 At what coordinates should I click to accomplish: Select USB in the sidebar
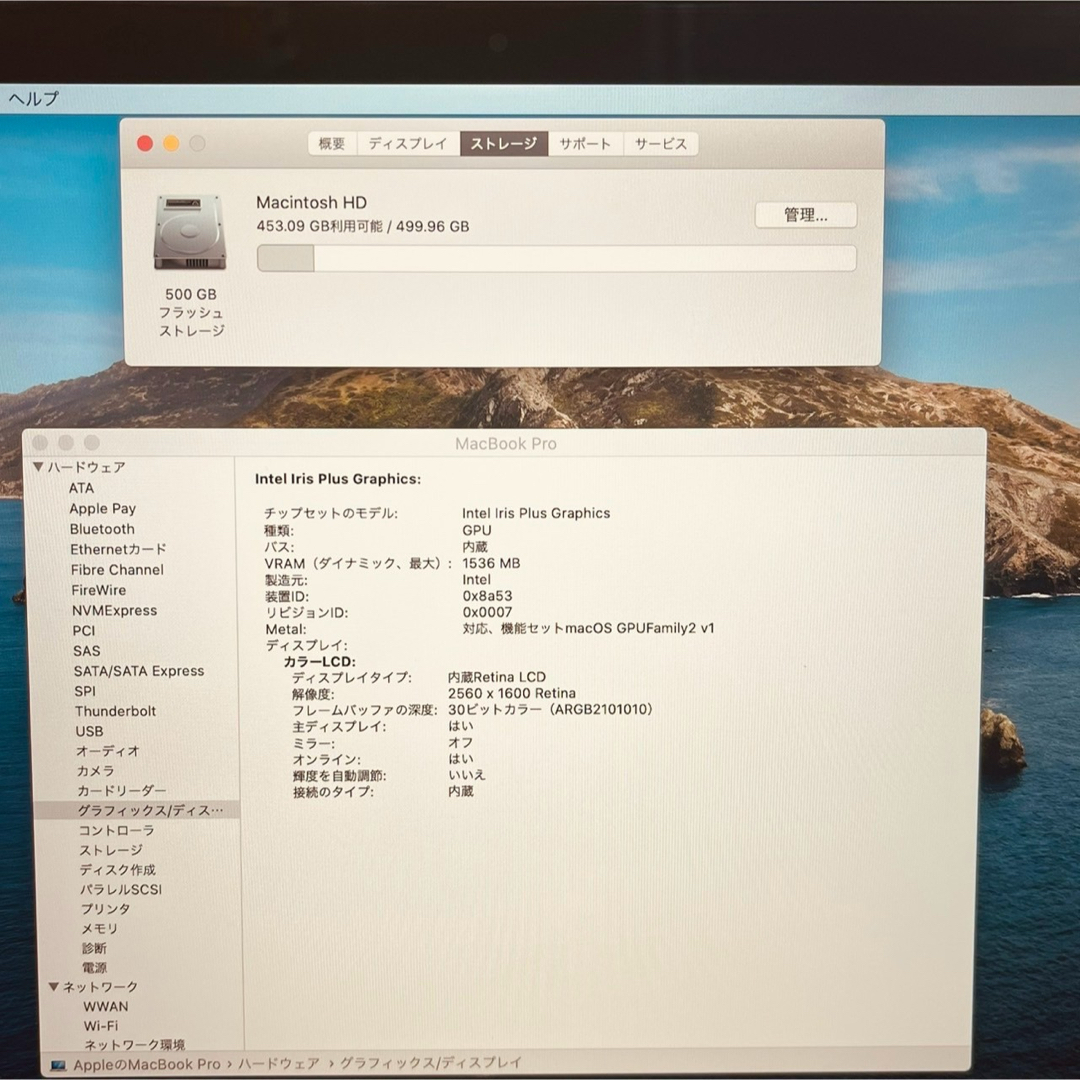pyautogui.click(x=90, y=731)
